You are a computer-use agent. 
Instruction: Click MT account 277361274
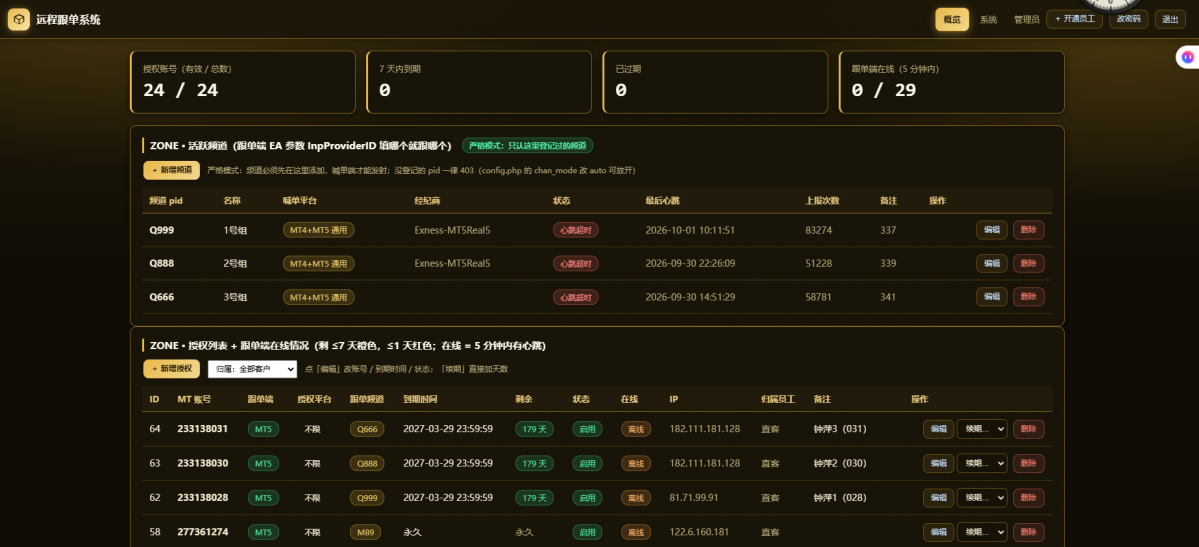coord(203,532)
